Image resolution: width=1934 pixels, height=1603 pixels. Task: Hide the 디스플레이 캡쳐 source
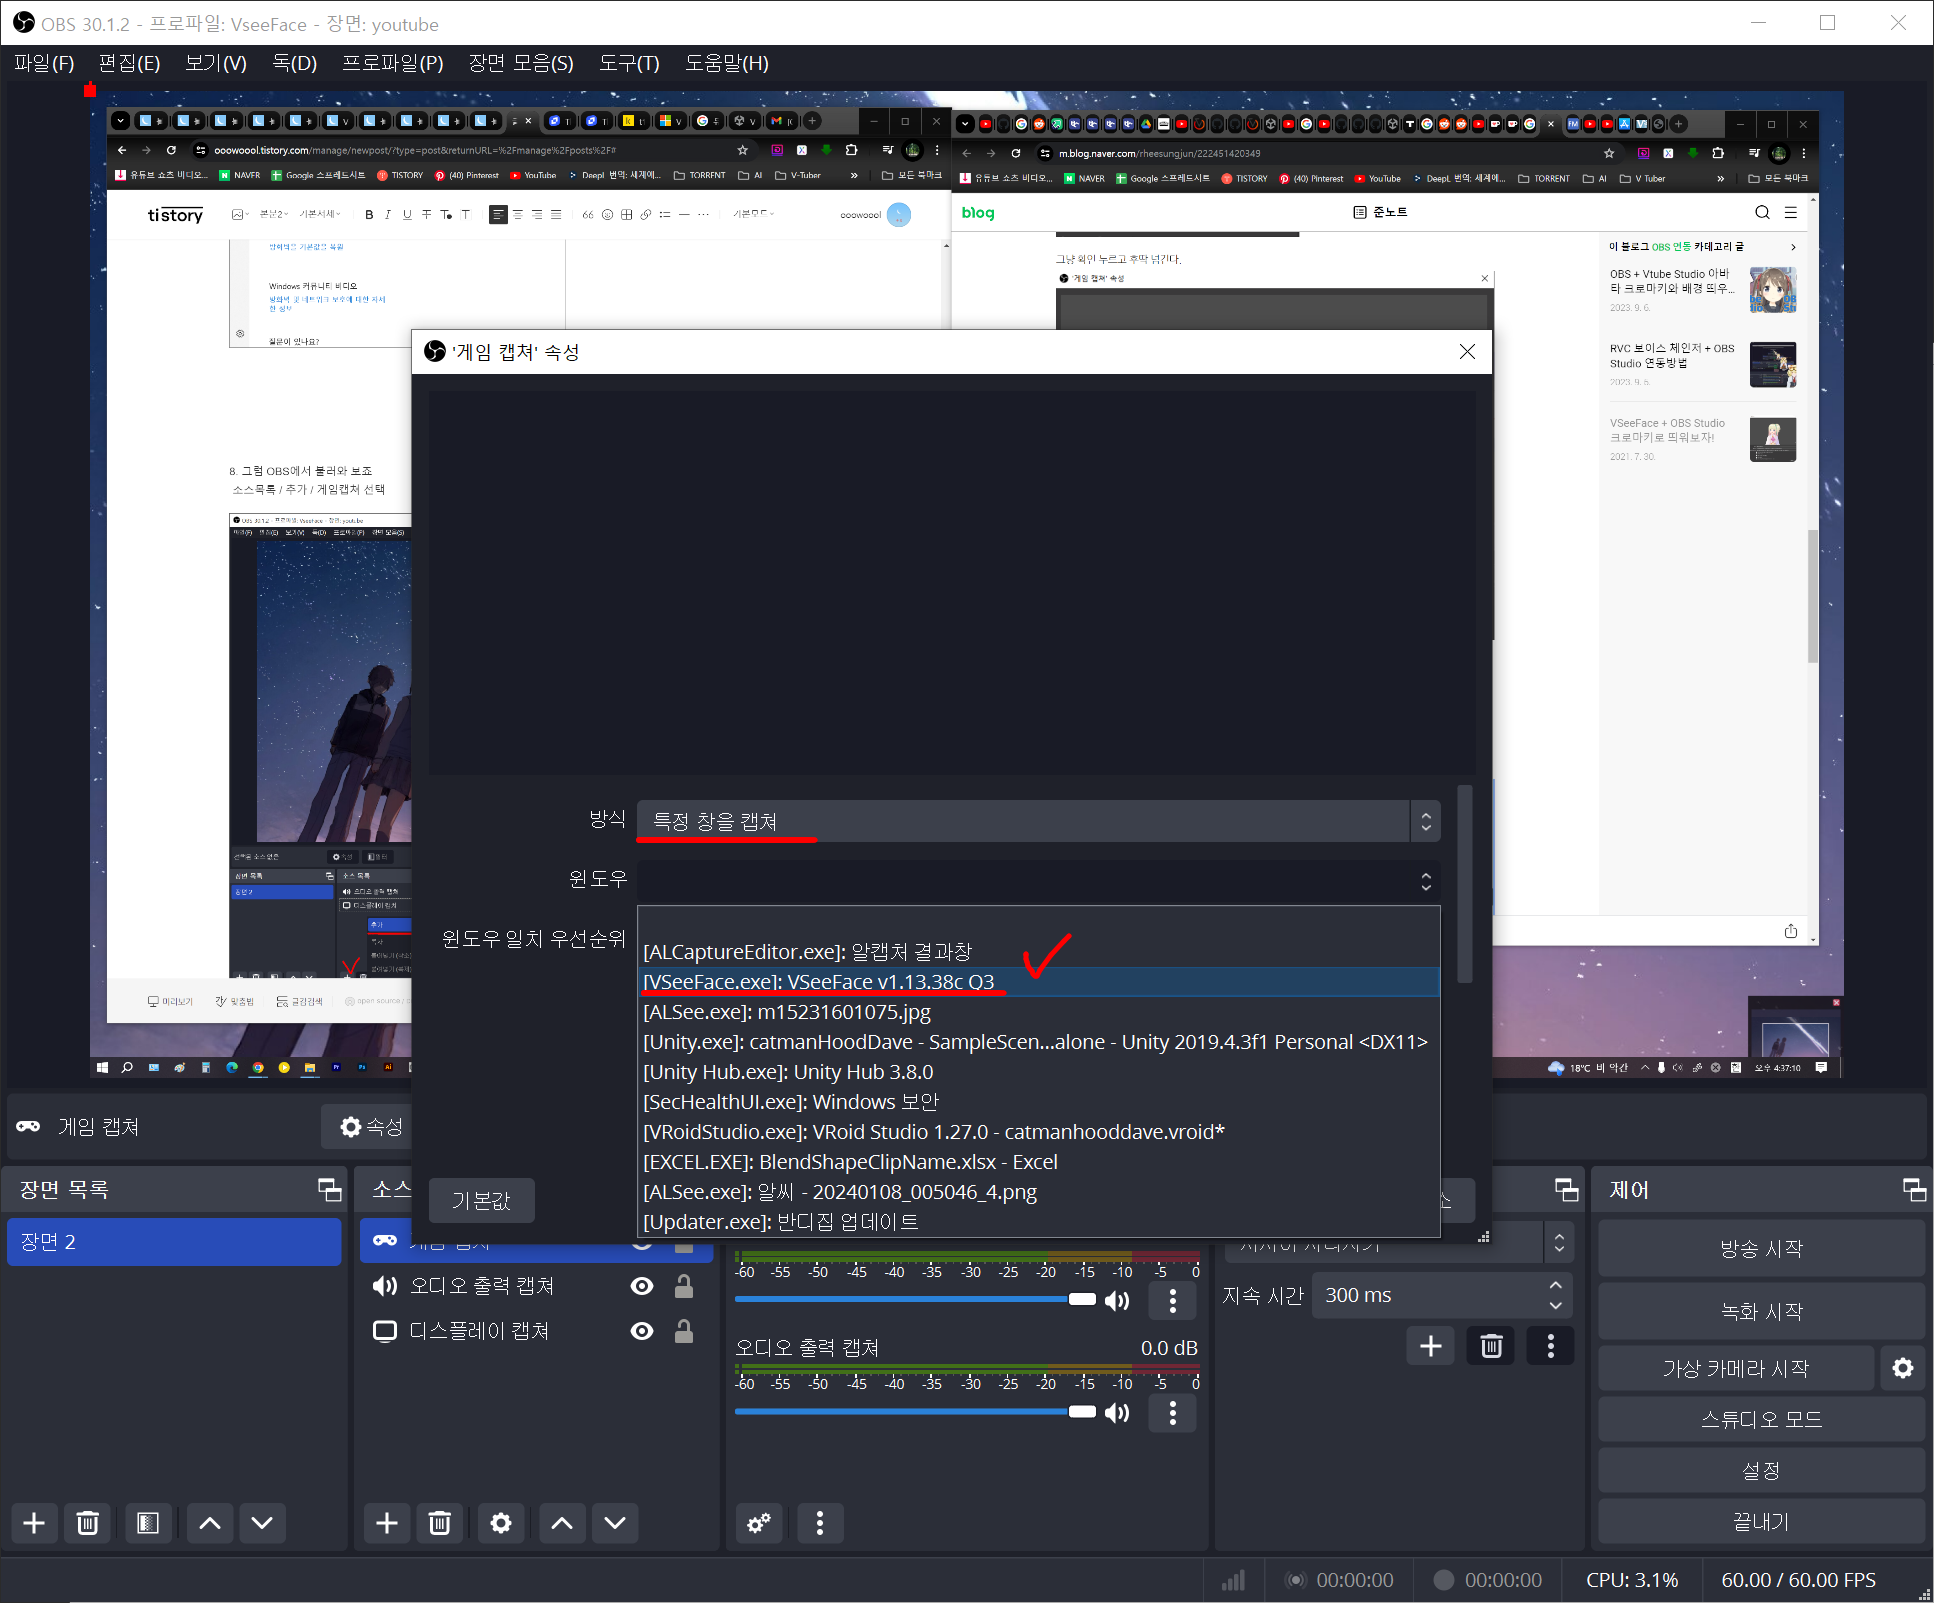click(642, 1331)
